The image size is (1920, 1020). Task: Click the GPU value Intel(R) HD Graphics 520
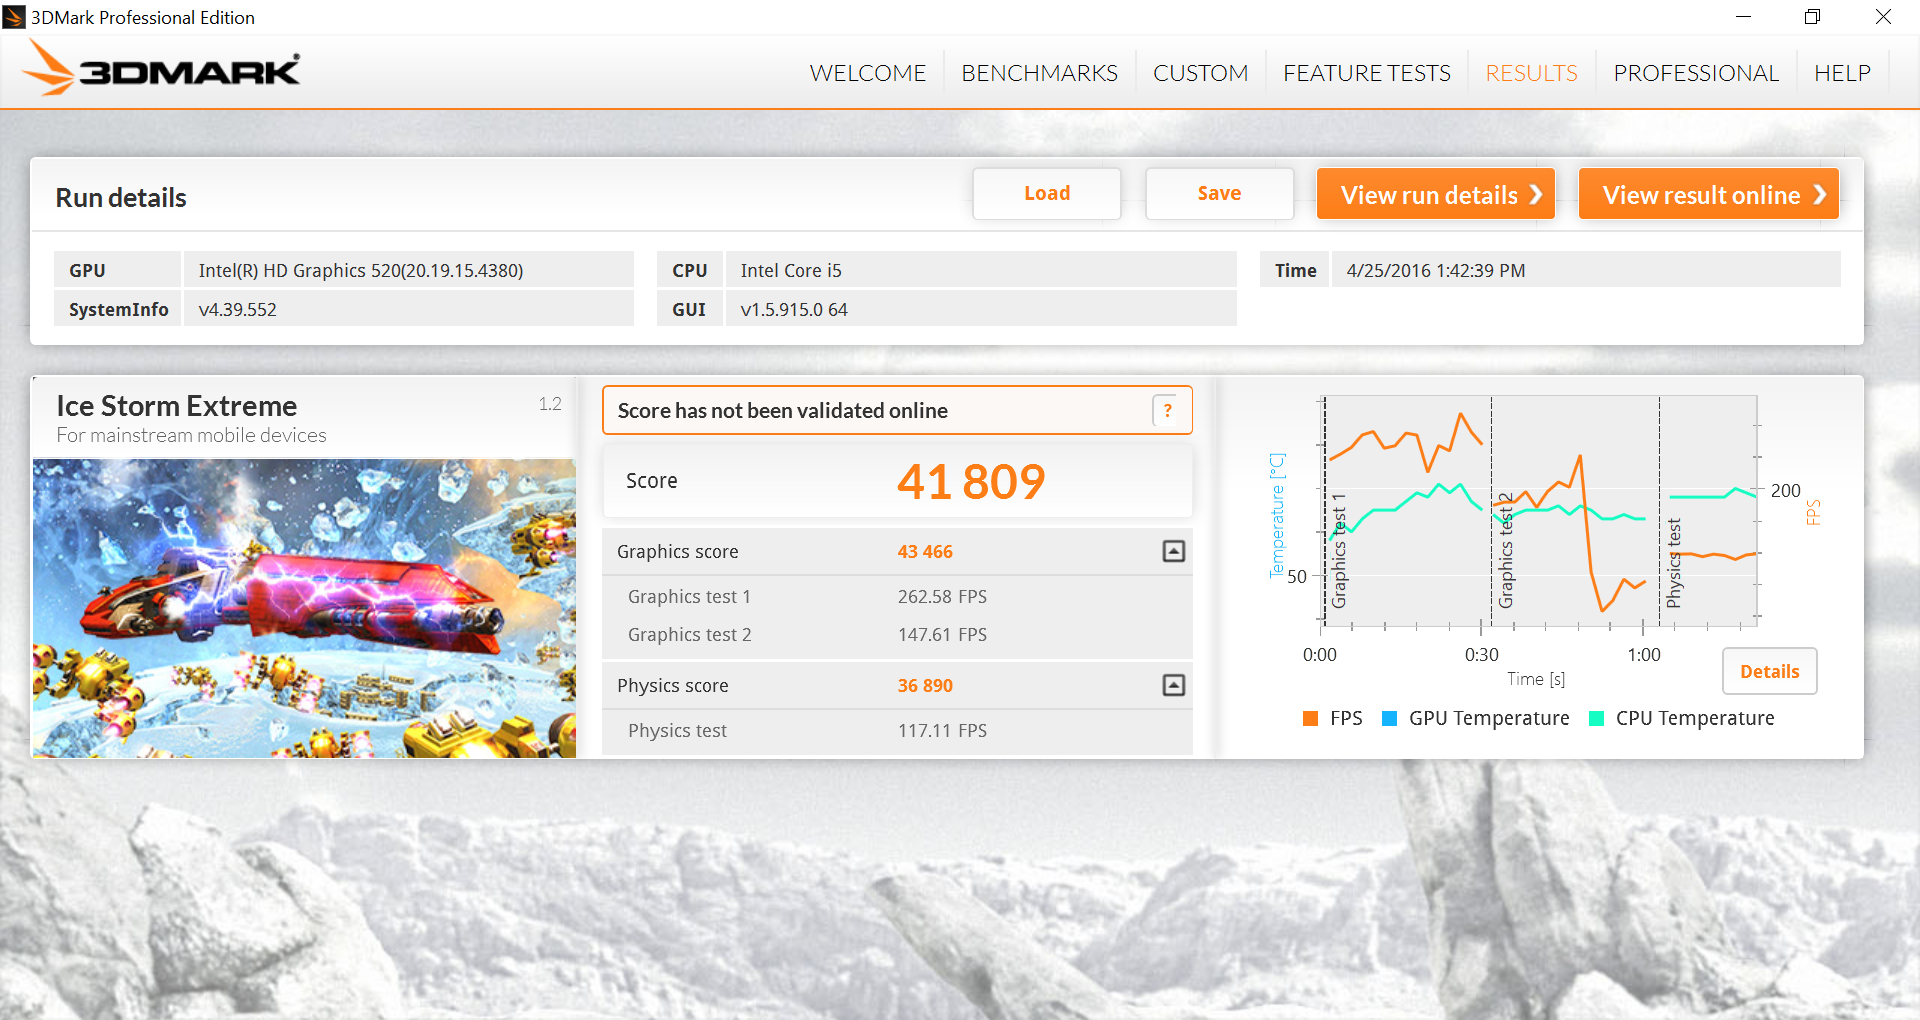click(x=361, y=270)
